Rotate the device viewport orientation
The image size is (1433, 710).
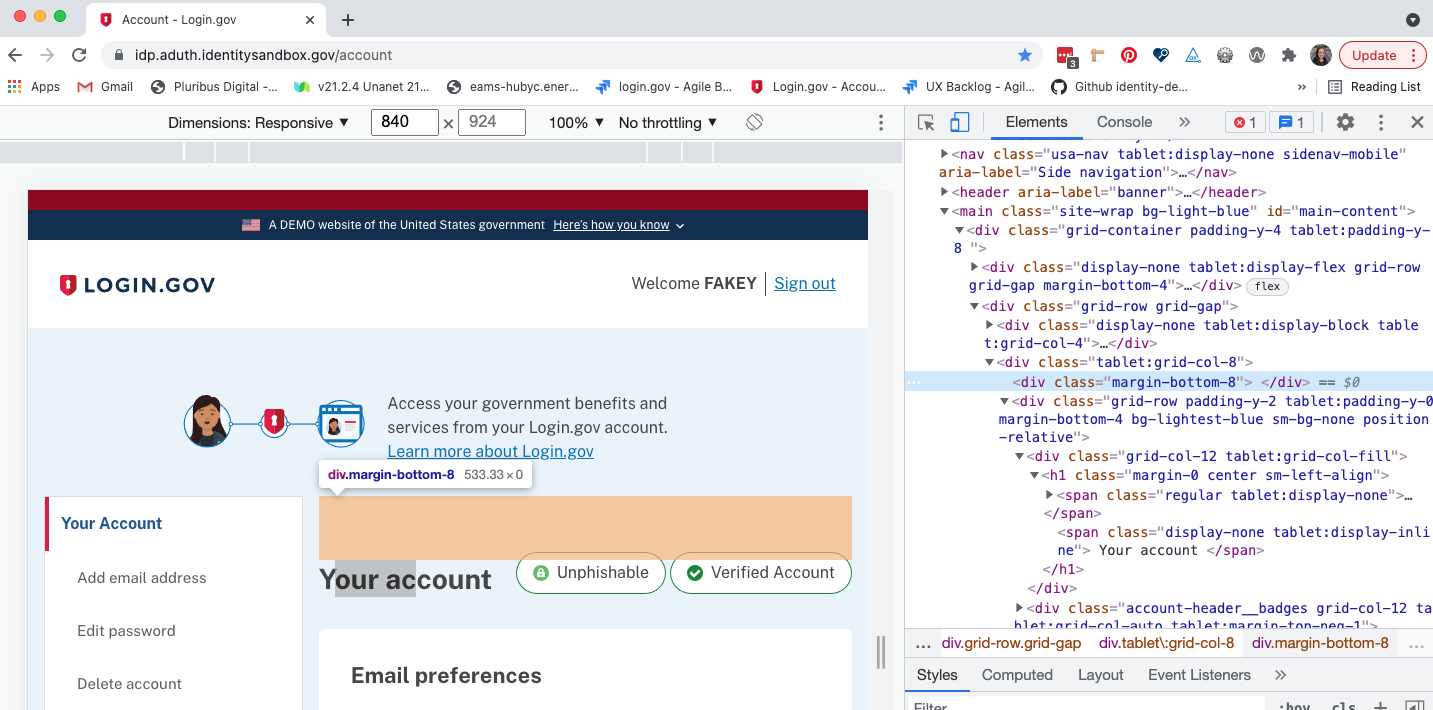[x=755, y=122]
